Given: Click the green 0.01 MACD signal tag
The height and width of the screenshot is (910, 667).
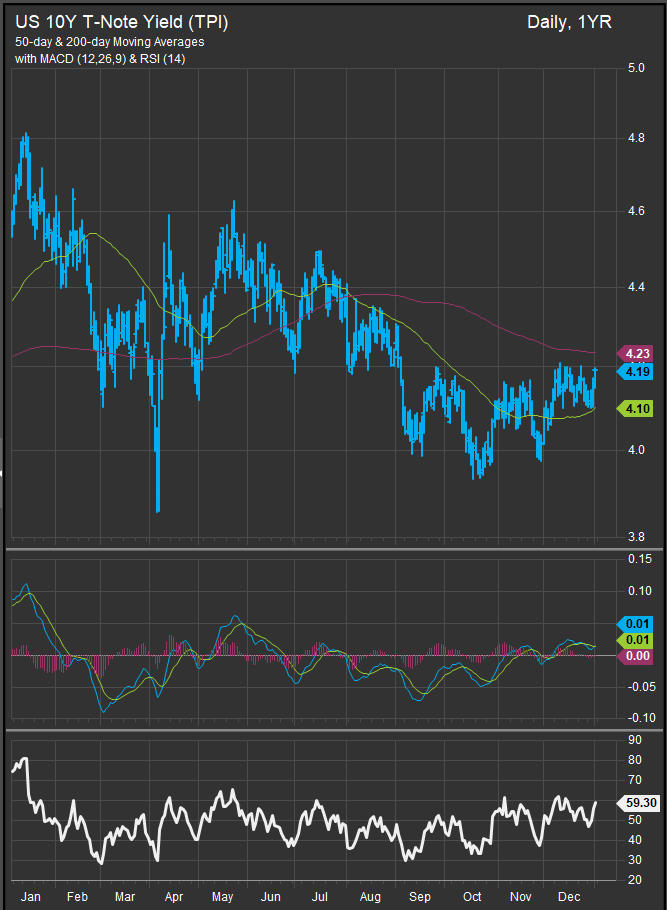Looking at the screenshot, I should [x=636, y=640].
